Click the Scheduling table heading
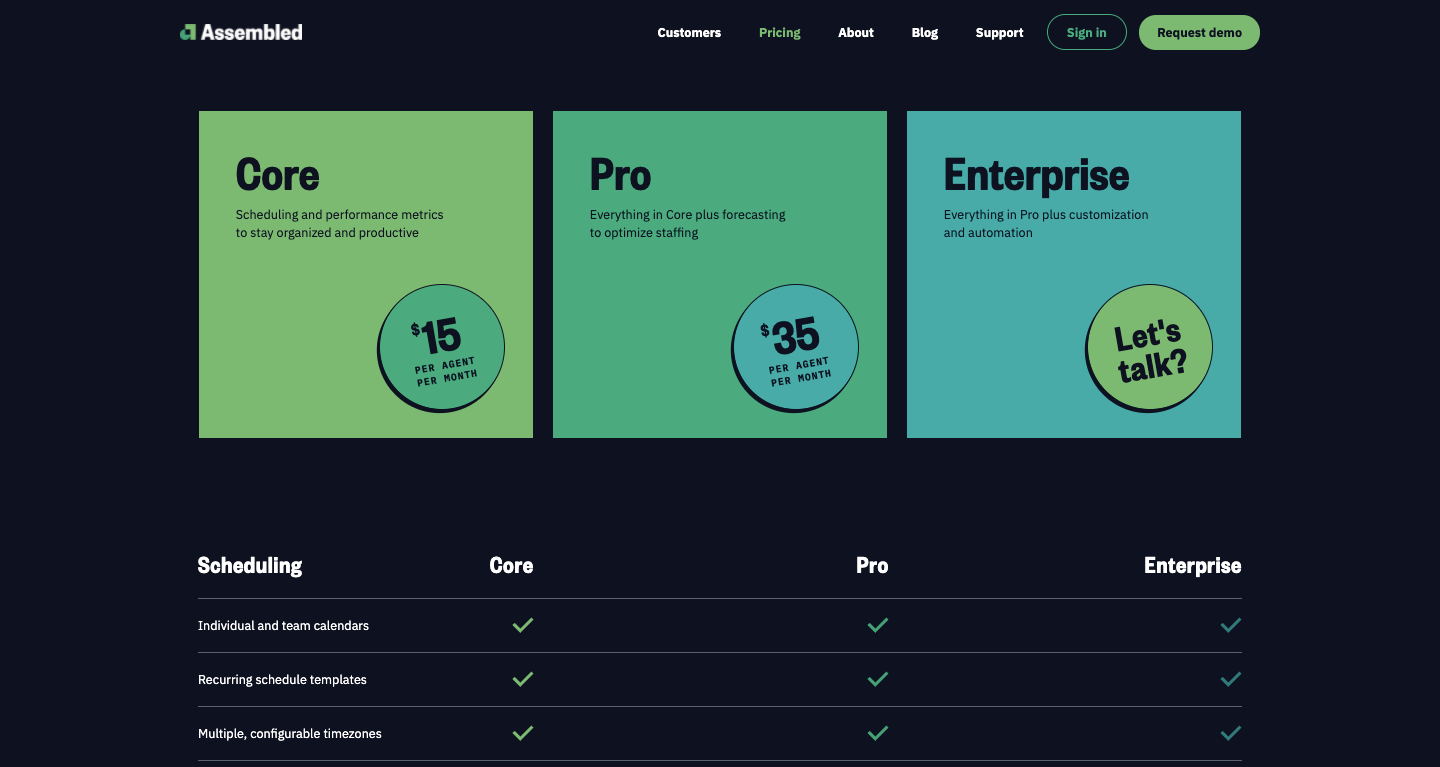The width and height of the screenshot is (1440, 767). pyautogui.click(x=250, y=566)
